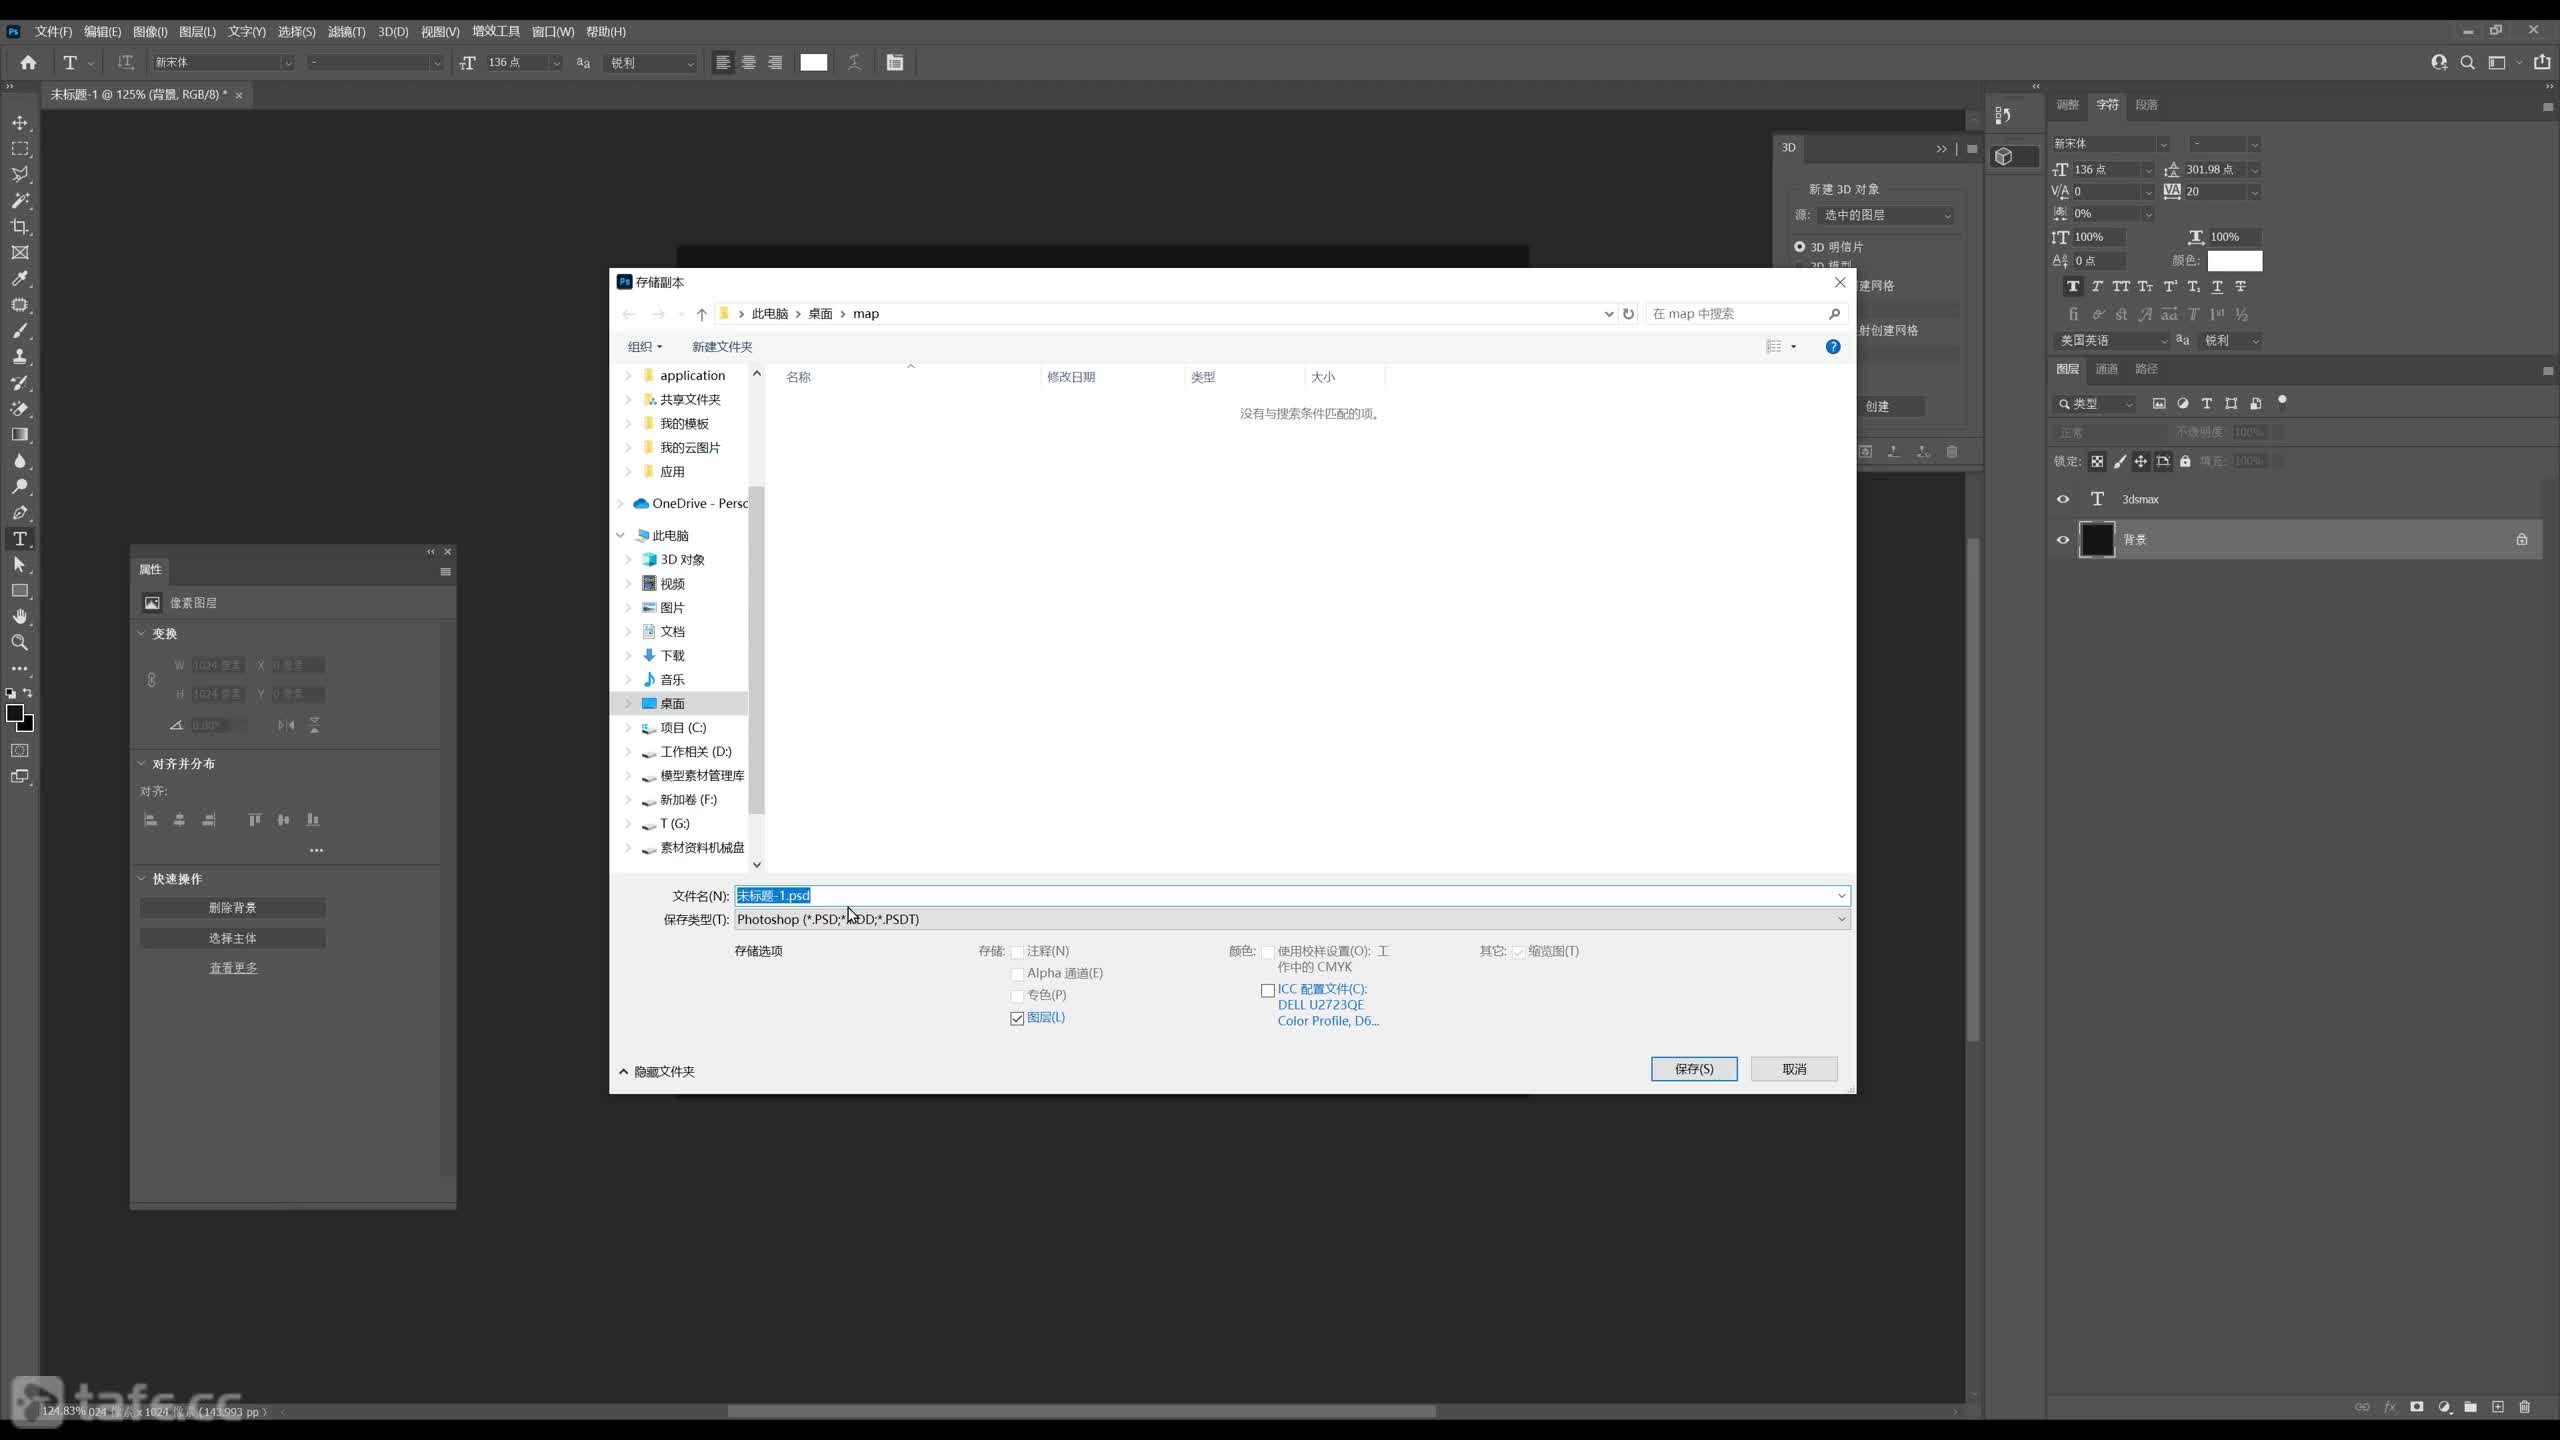
Task: Select the Clone Stamp tool
Action: 20,357
